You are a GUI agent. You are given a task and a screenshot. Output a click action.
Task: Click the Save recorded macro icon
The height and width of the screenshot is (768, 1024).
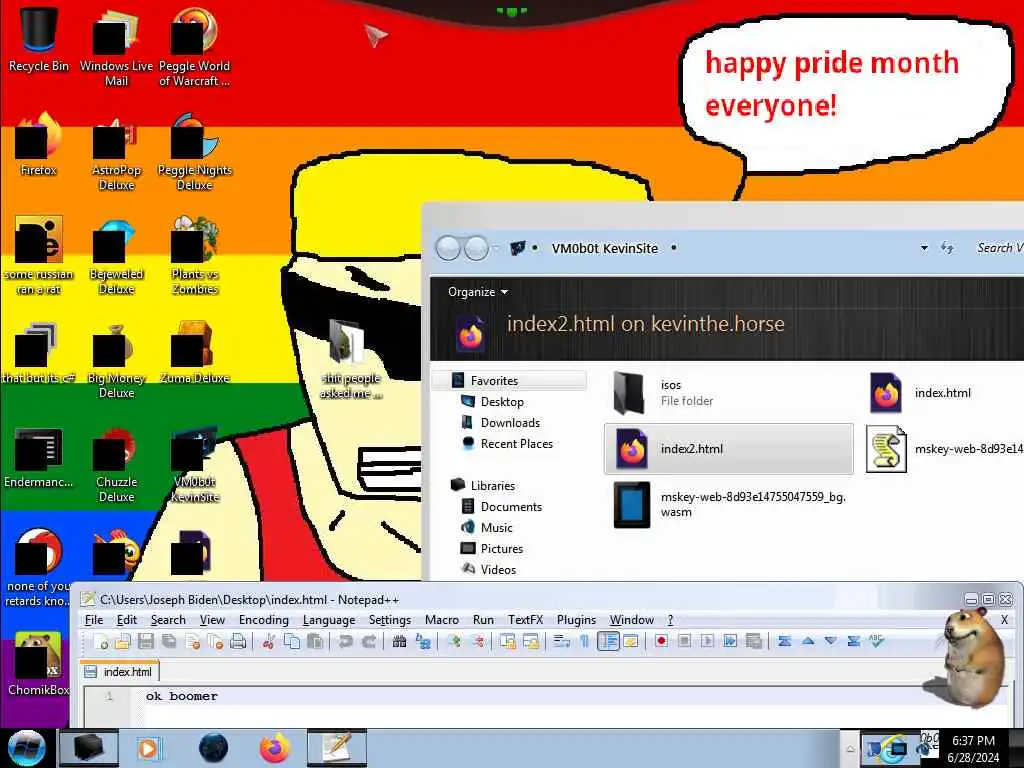pyautogui.click(x=753, y=641)
